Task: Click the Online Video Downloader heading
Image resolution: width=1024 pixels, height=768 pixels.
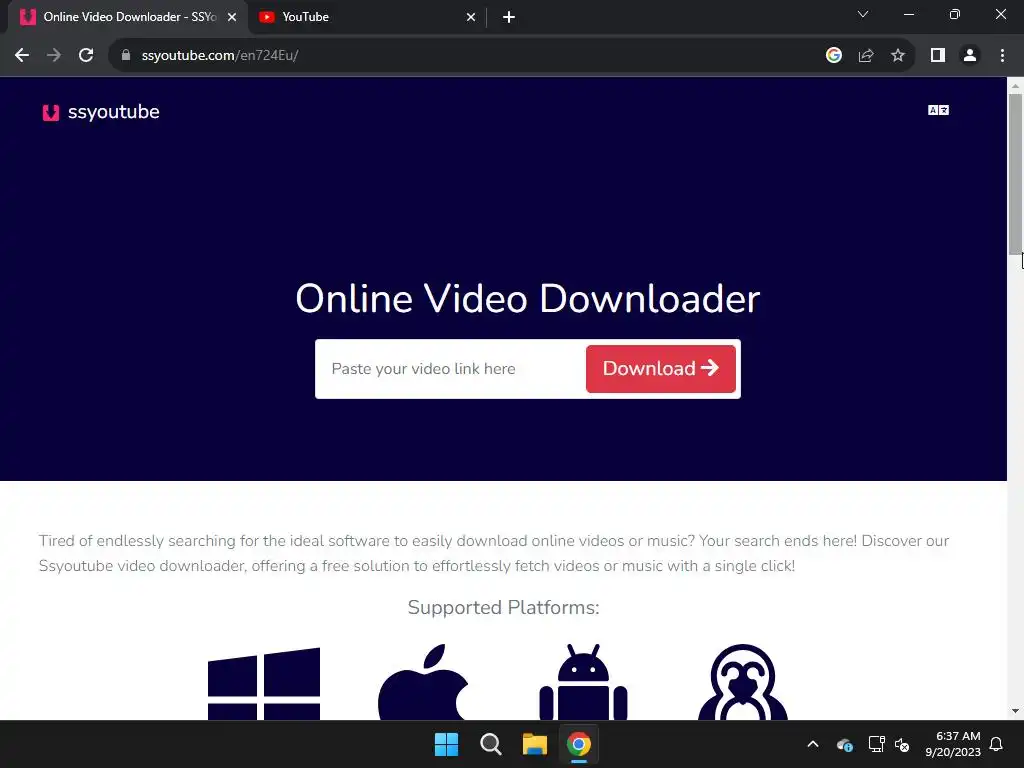Action: coord(528,299)
